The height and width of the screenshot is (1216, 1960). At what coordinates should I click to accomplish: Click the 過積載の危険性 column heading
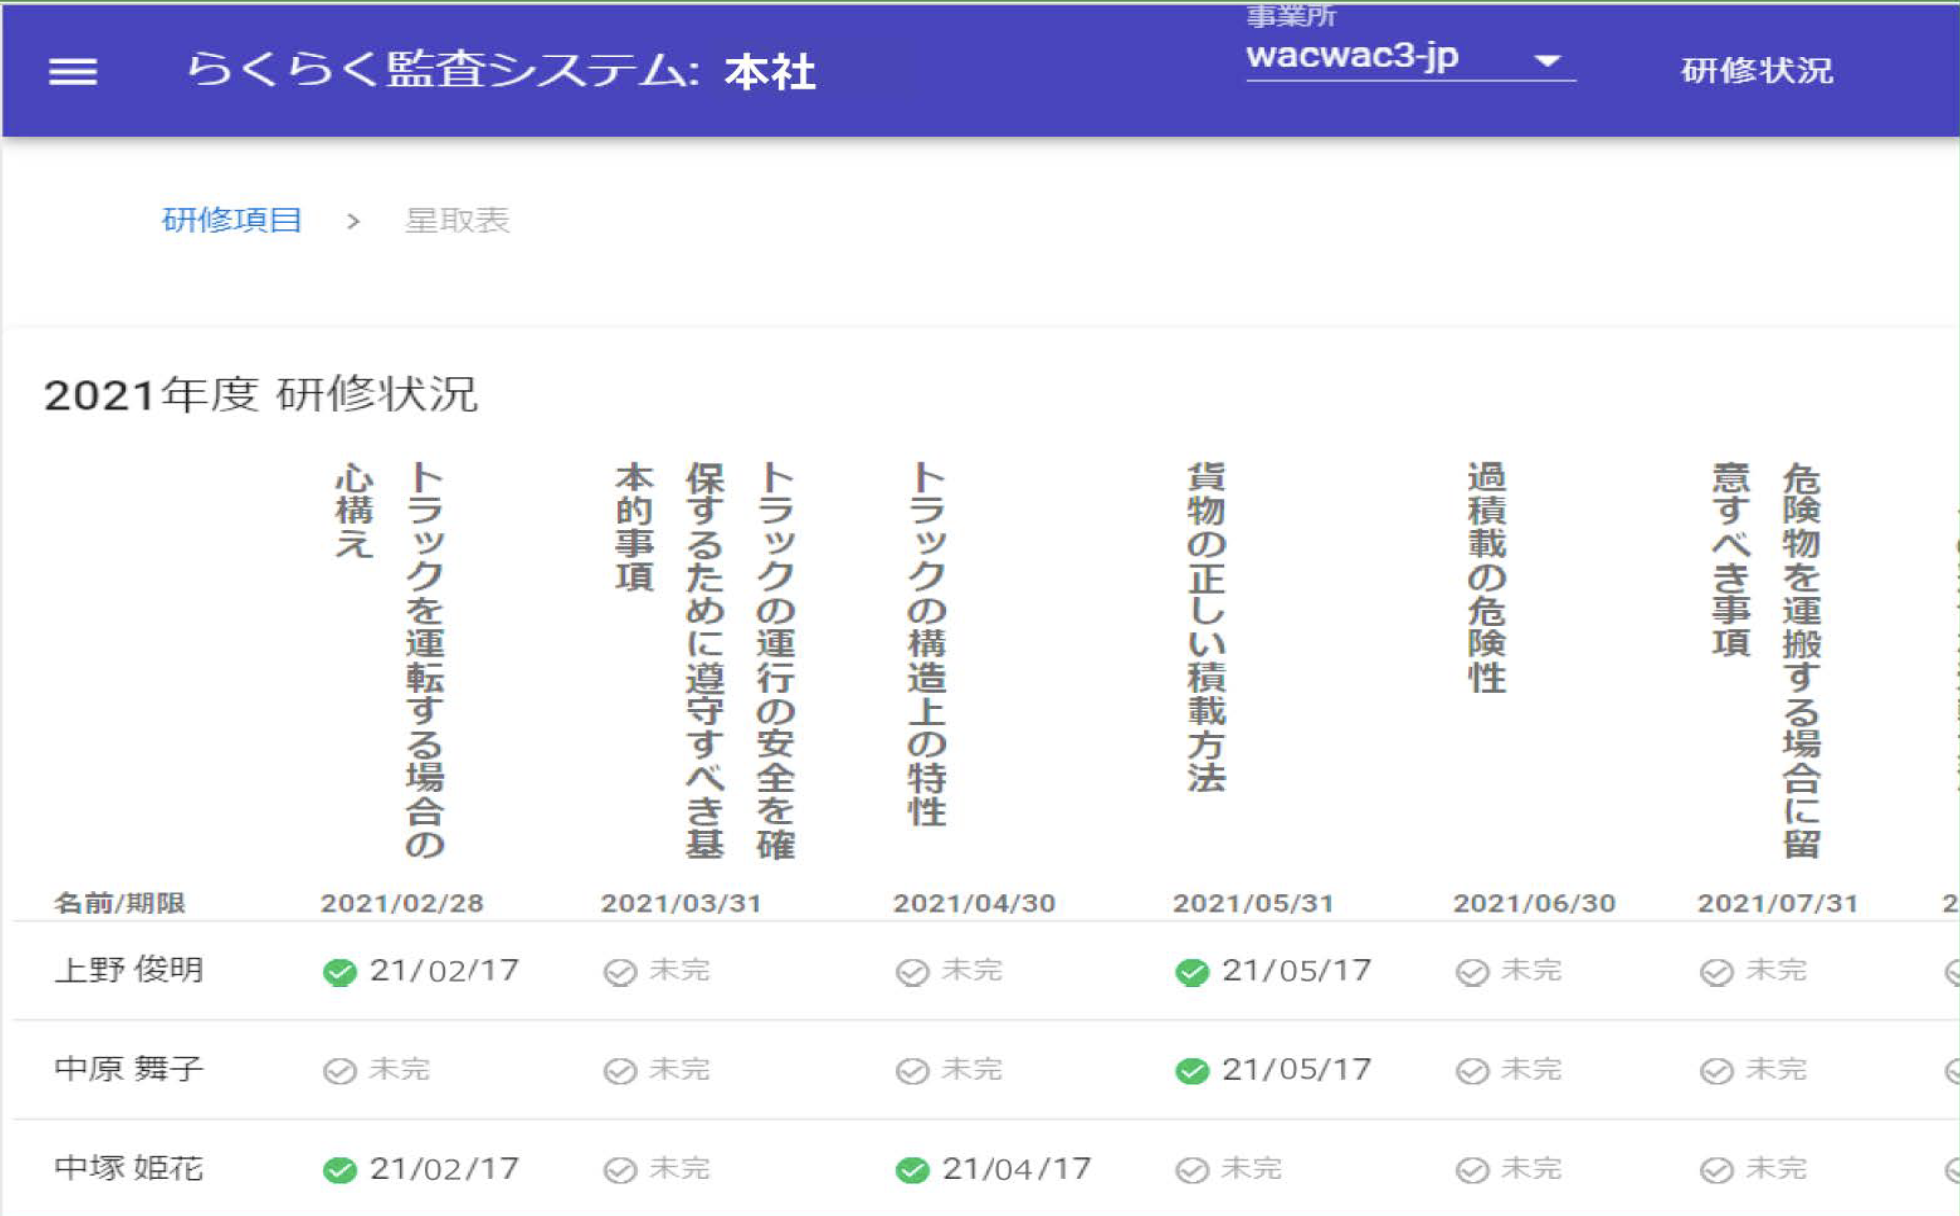coord(1487,577)
